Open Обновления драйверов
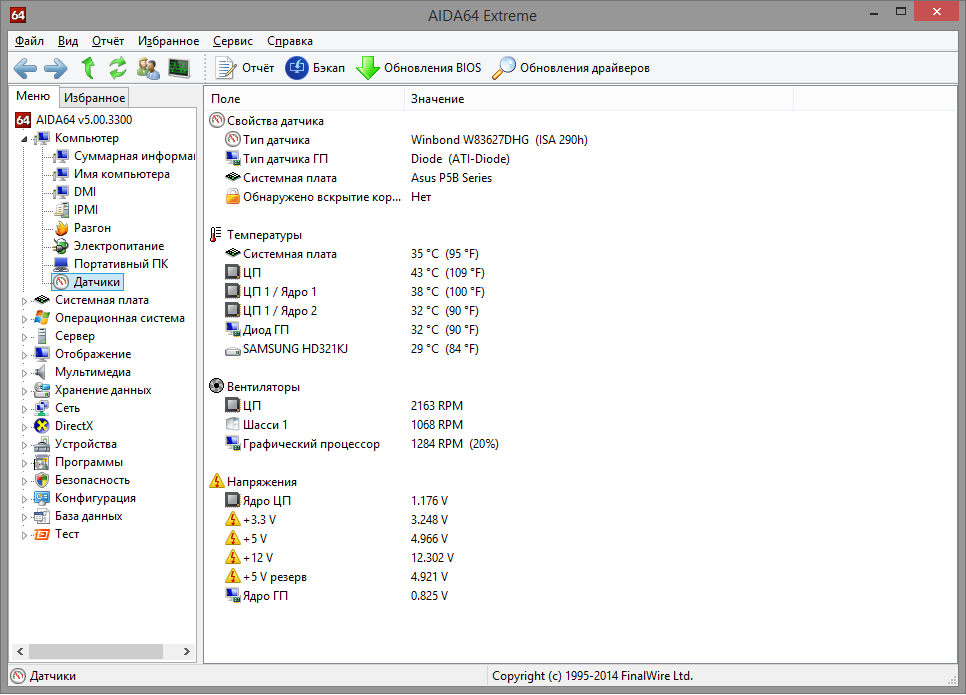The height and width of the screenshot is (695, 966). 571,68
